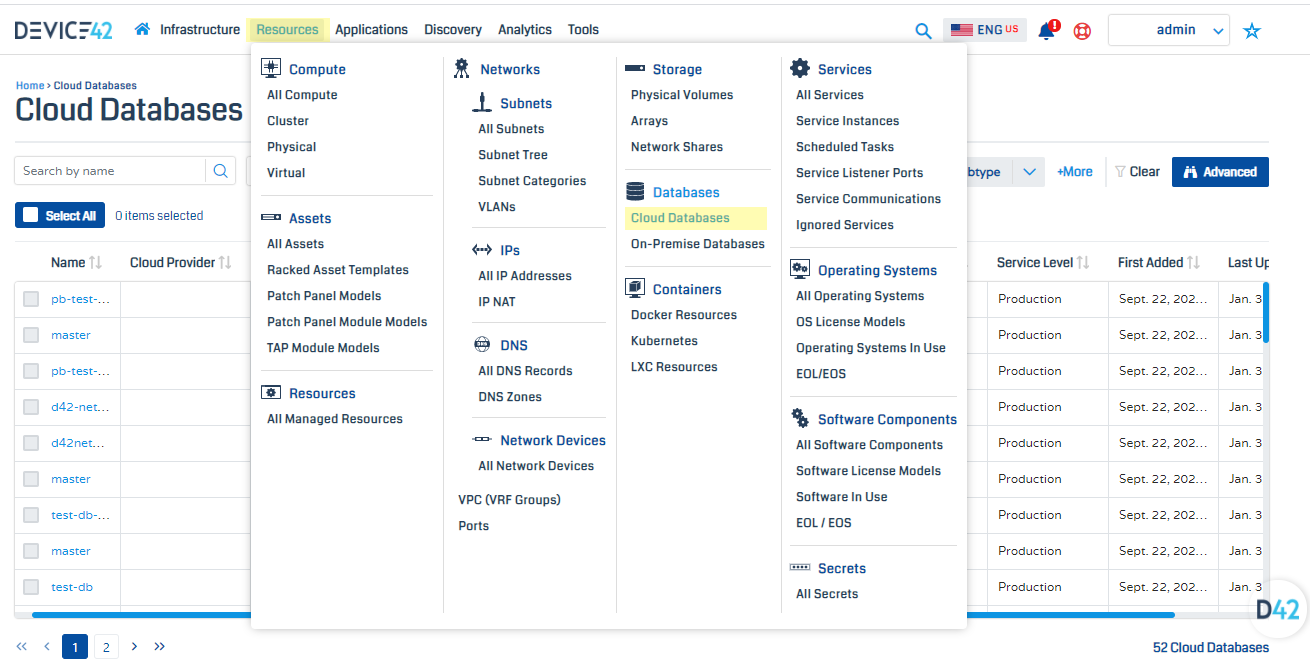Open the Applications menu
Screen dimensions: 1310x668
point(371,30)
